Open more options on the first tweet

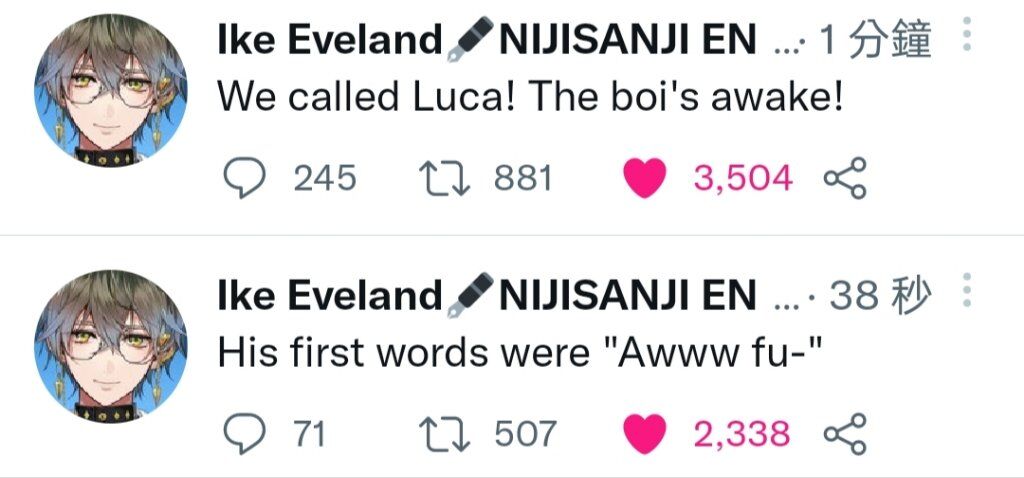pos(967,34)
